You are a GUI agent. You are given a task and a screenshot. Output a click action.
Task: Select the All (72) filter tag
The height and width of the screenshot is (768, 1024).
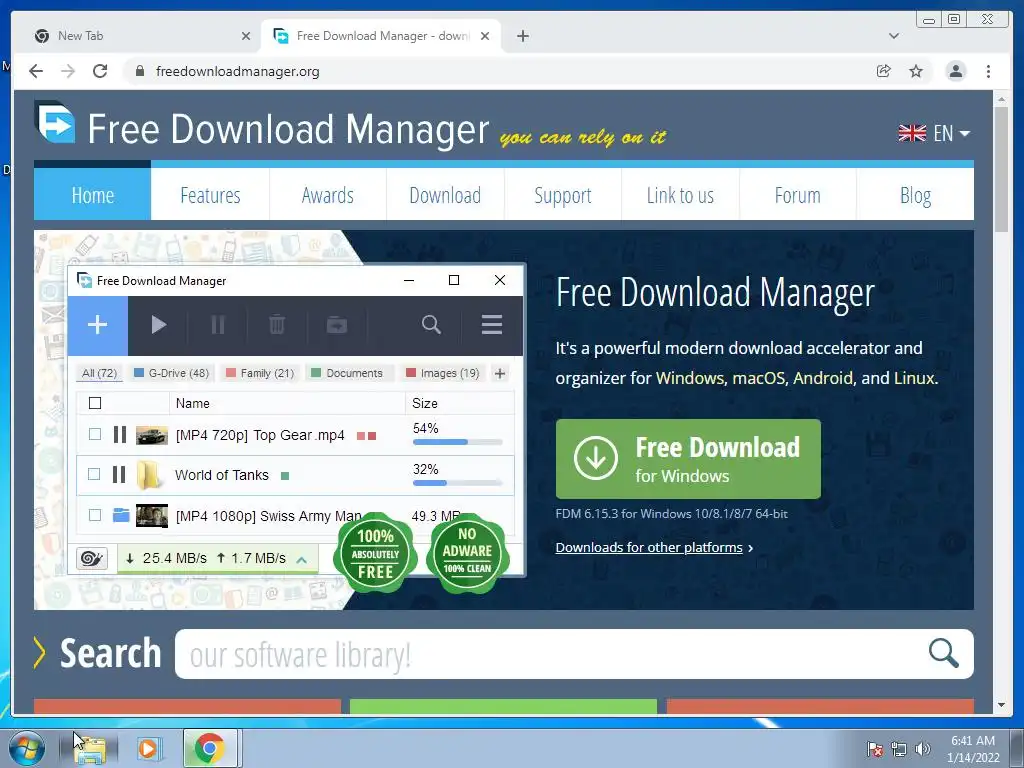(99, 373)
